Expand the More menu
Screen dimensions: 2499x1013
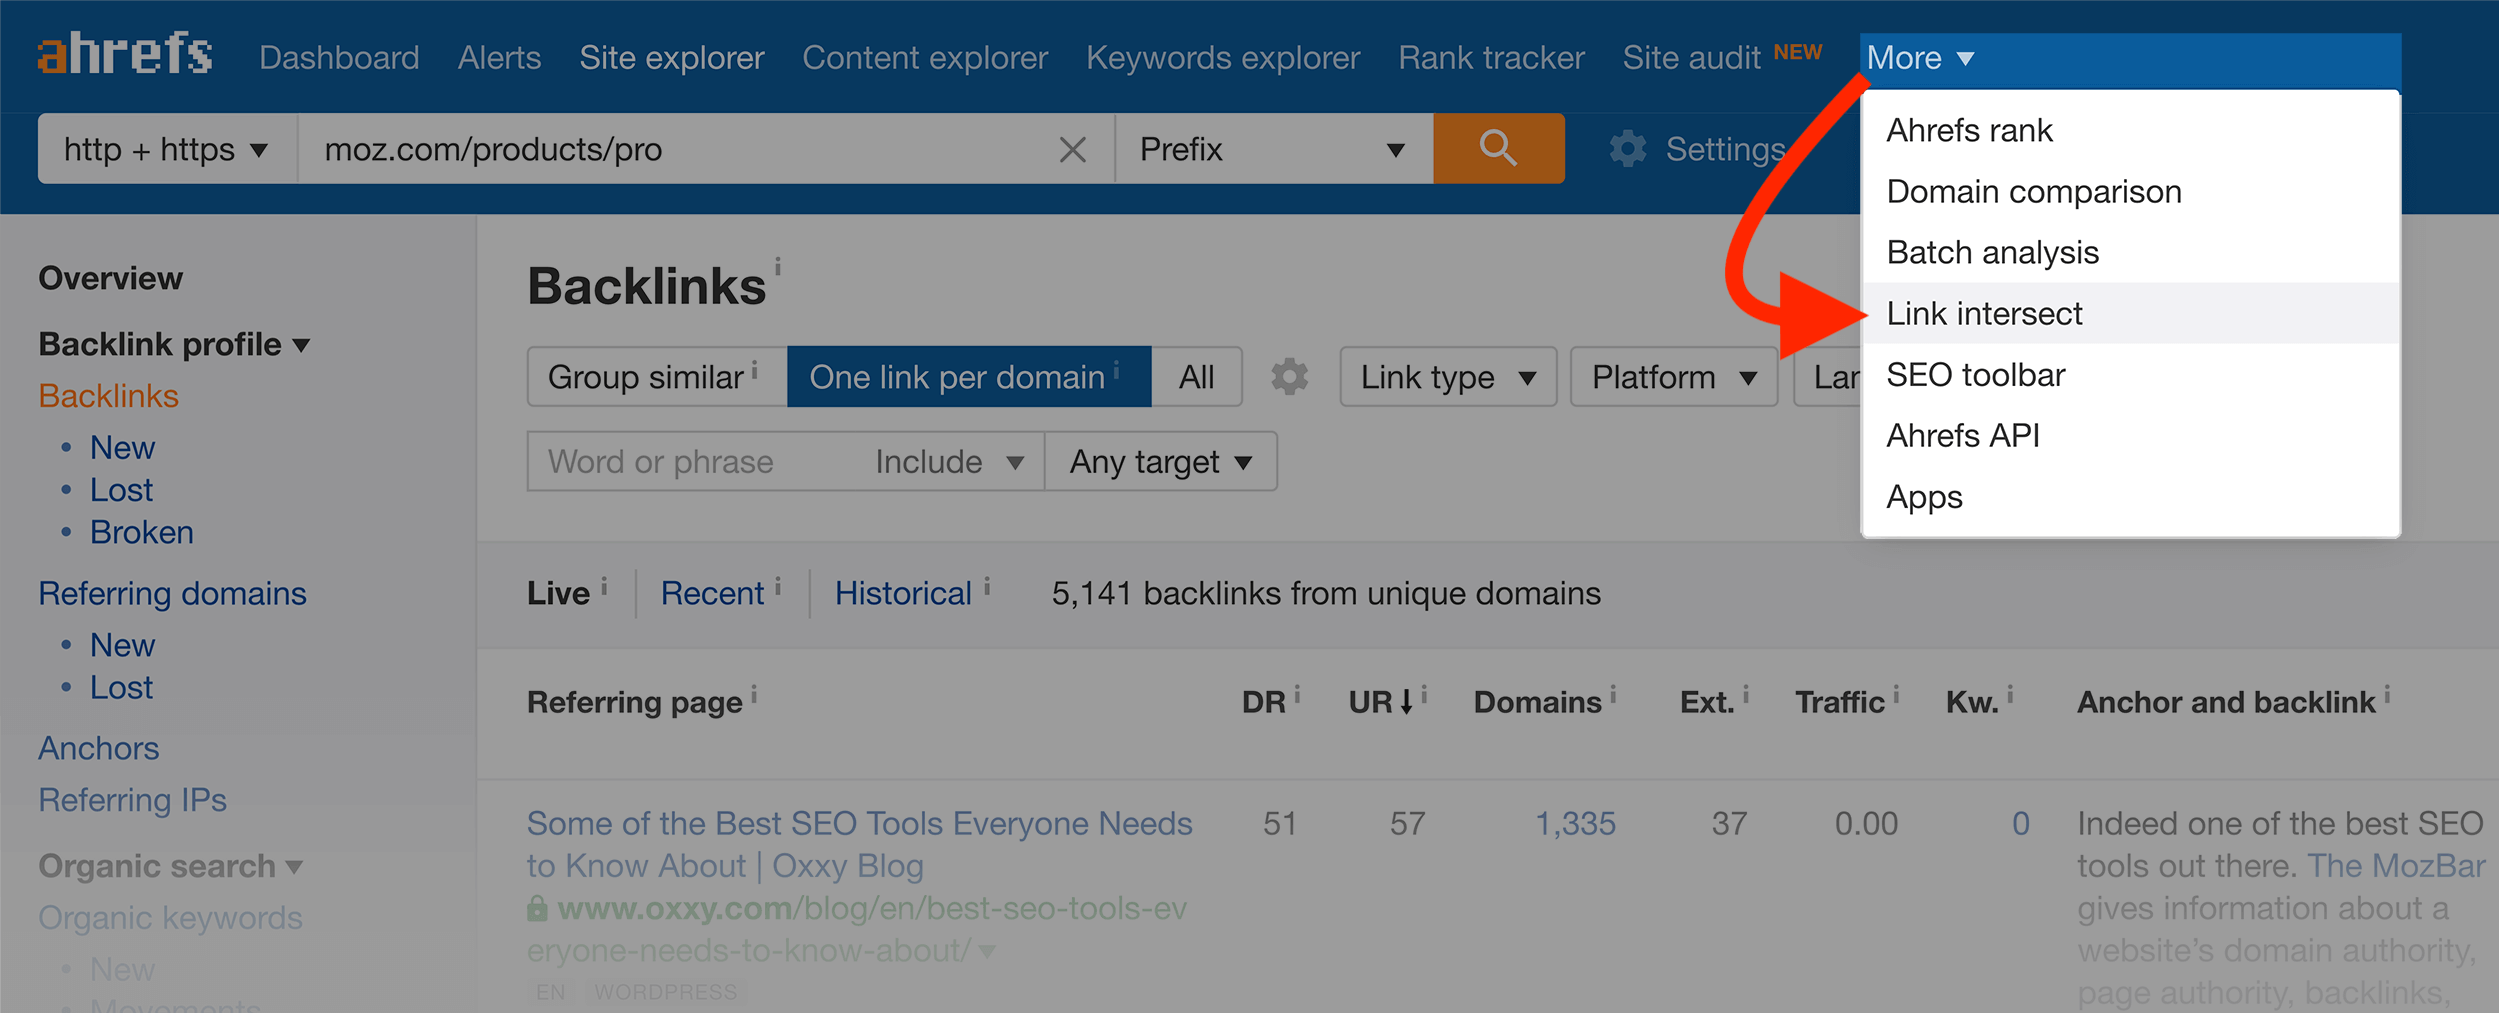(x=1920, y=58)
